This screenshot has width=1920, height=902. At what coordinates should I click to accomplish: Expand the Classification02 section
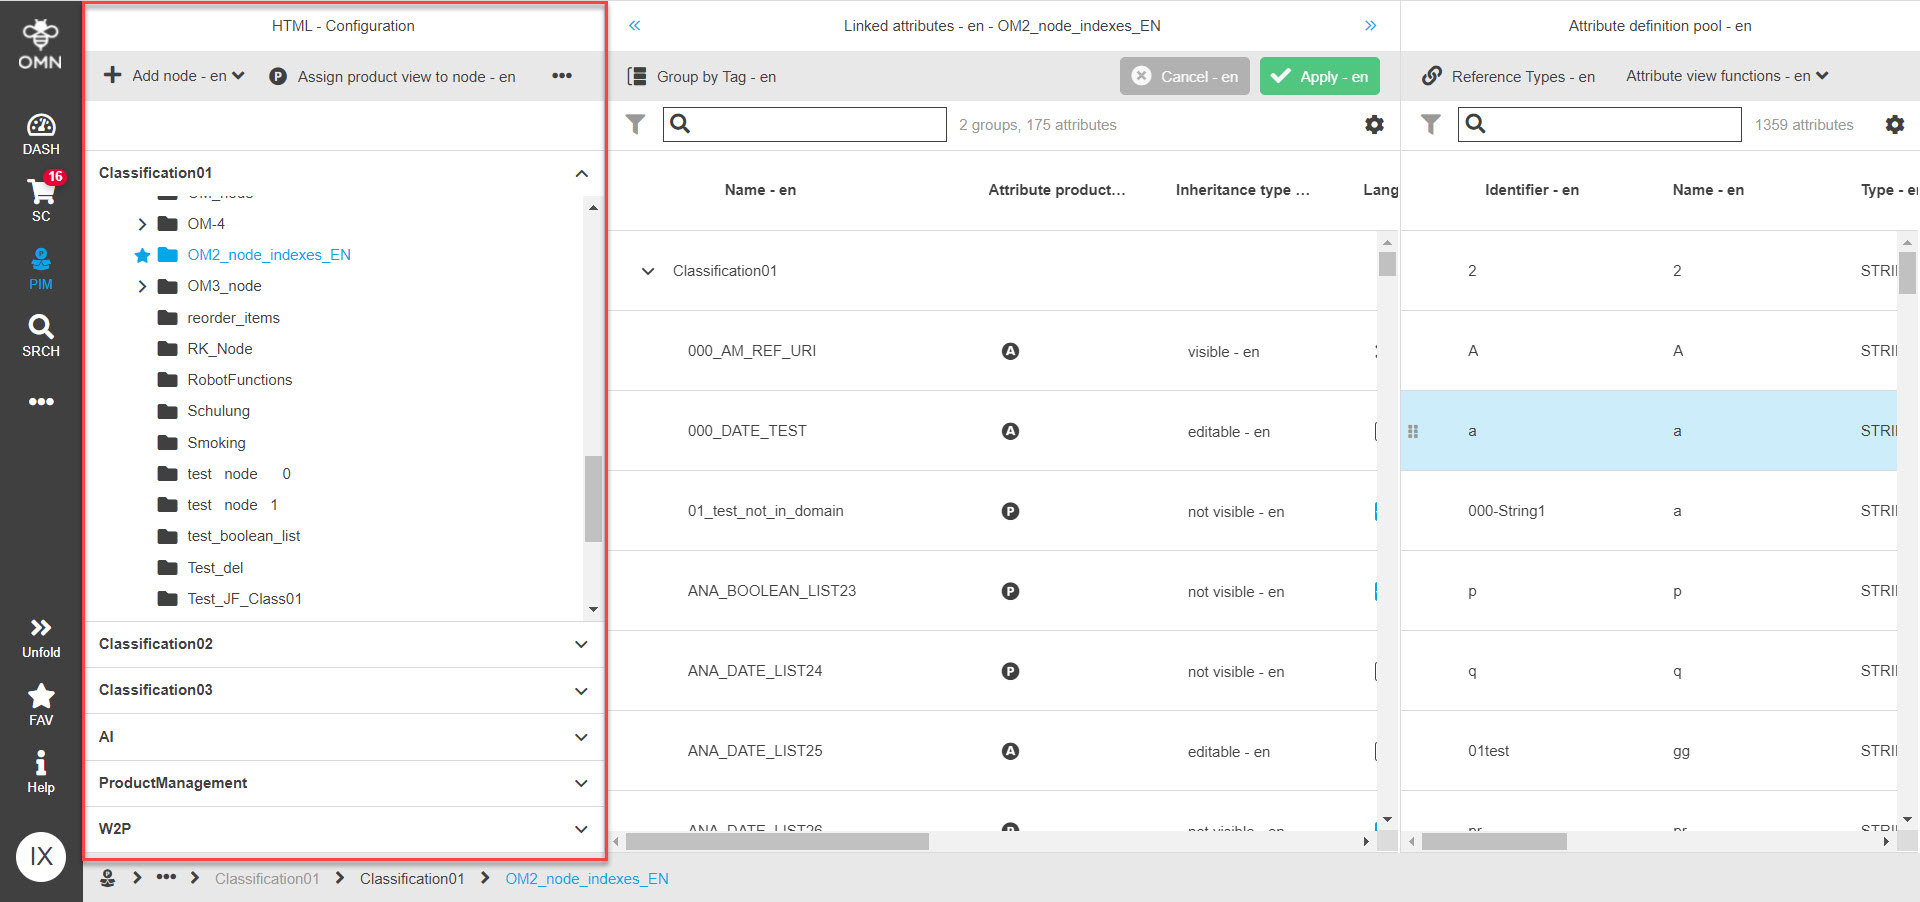(580, 644)
